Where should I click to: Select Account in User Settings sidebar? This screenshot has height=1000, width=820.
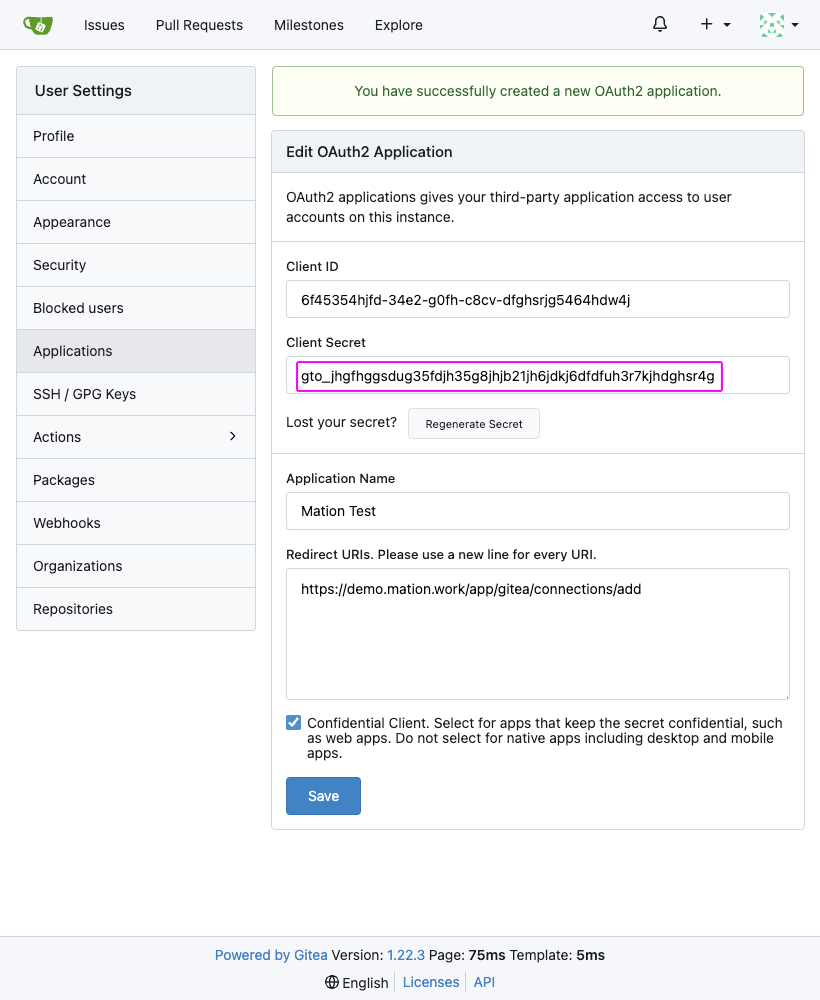click(136, 179)
